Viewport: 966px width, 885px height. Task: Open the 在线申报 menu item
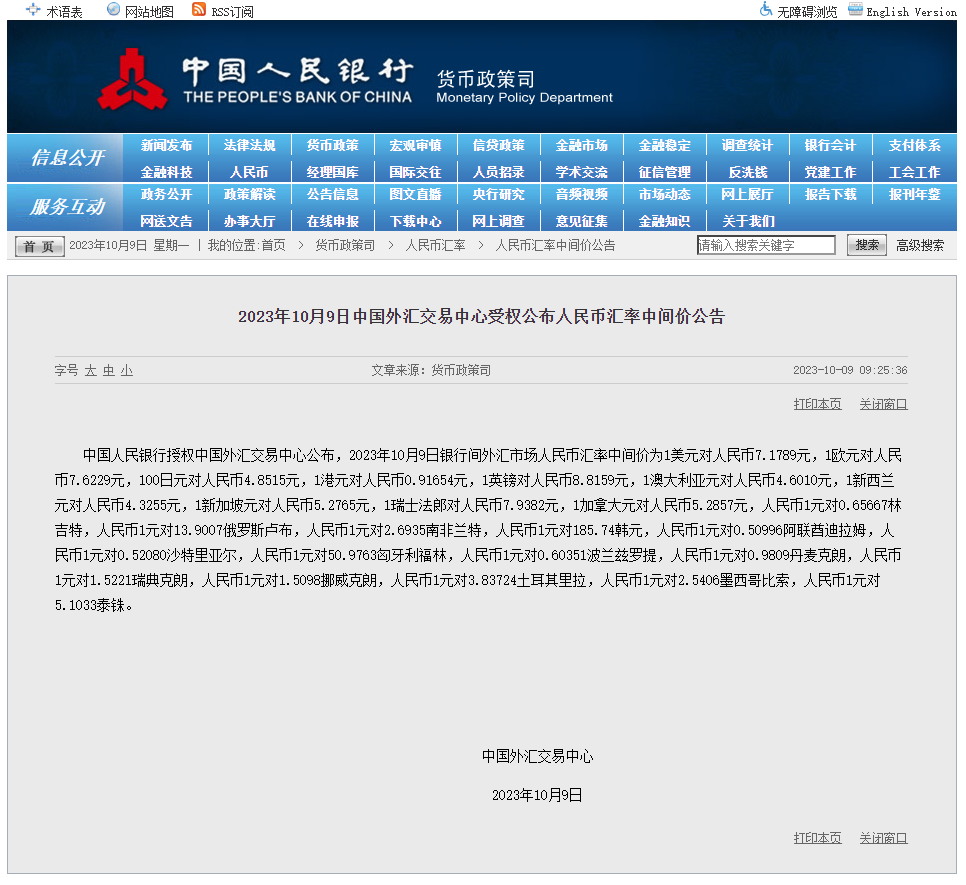[333, 221]
